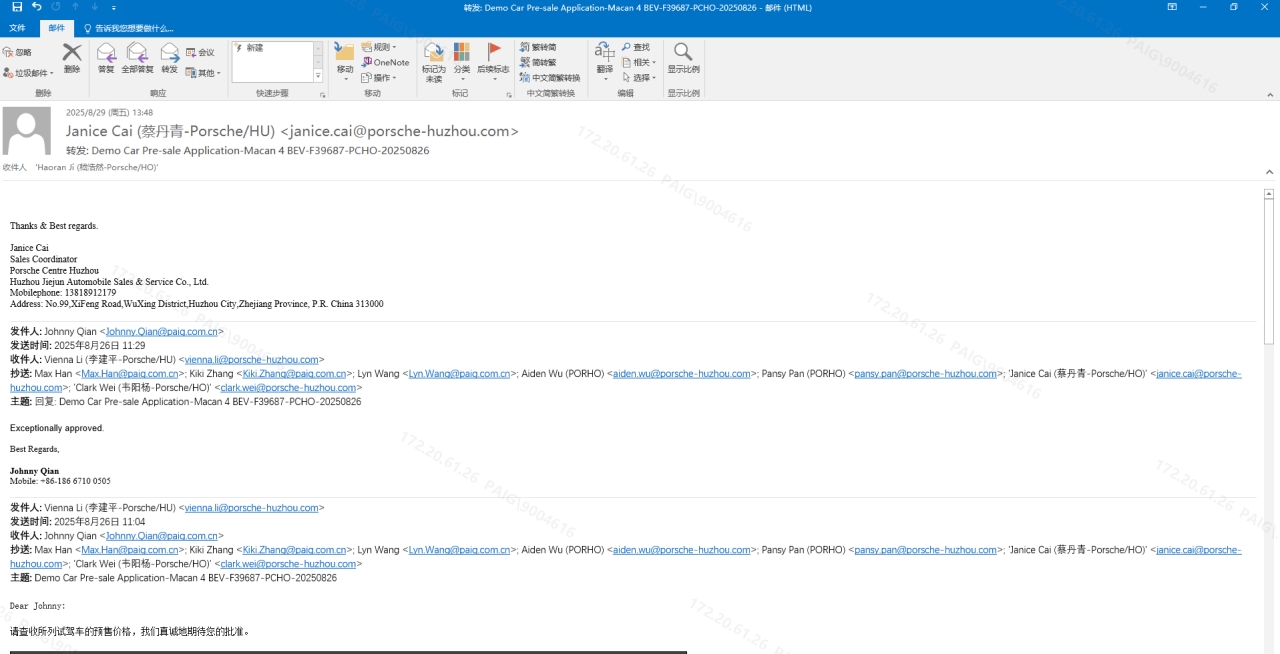
Task: Click the Reply All (全部答复) icon
Action: pos(137,58)
